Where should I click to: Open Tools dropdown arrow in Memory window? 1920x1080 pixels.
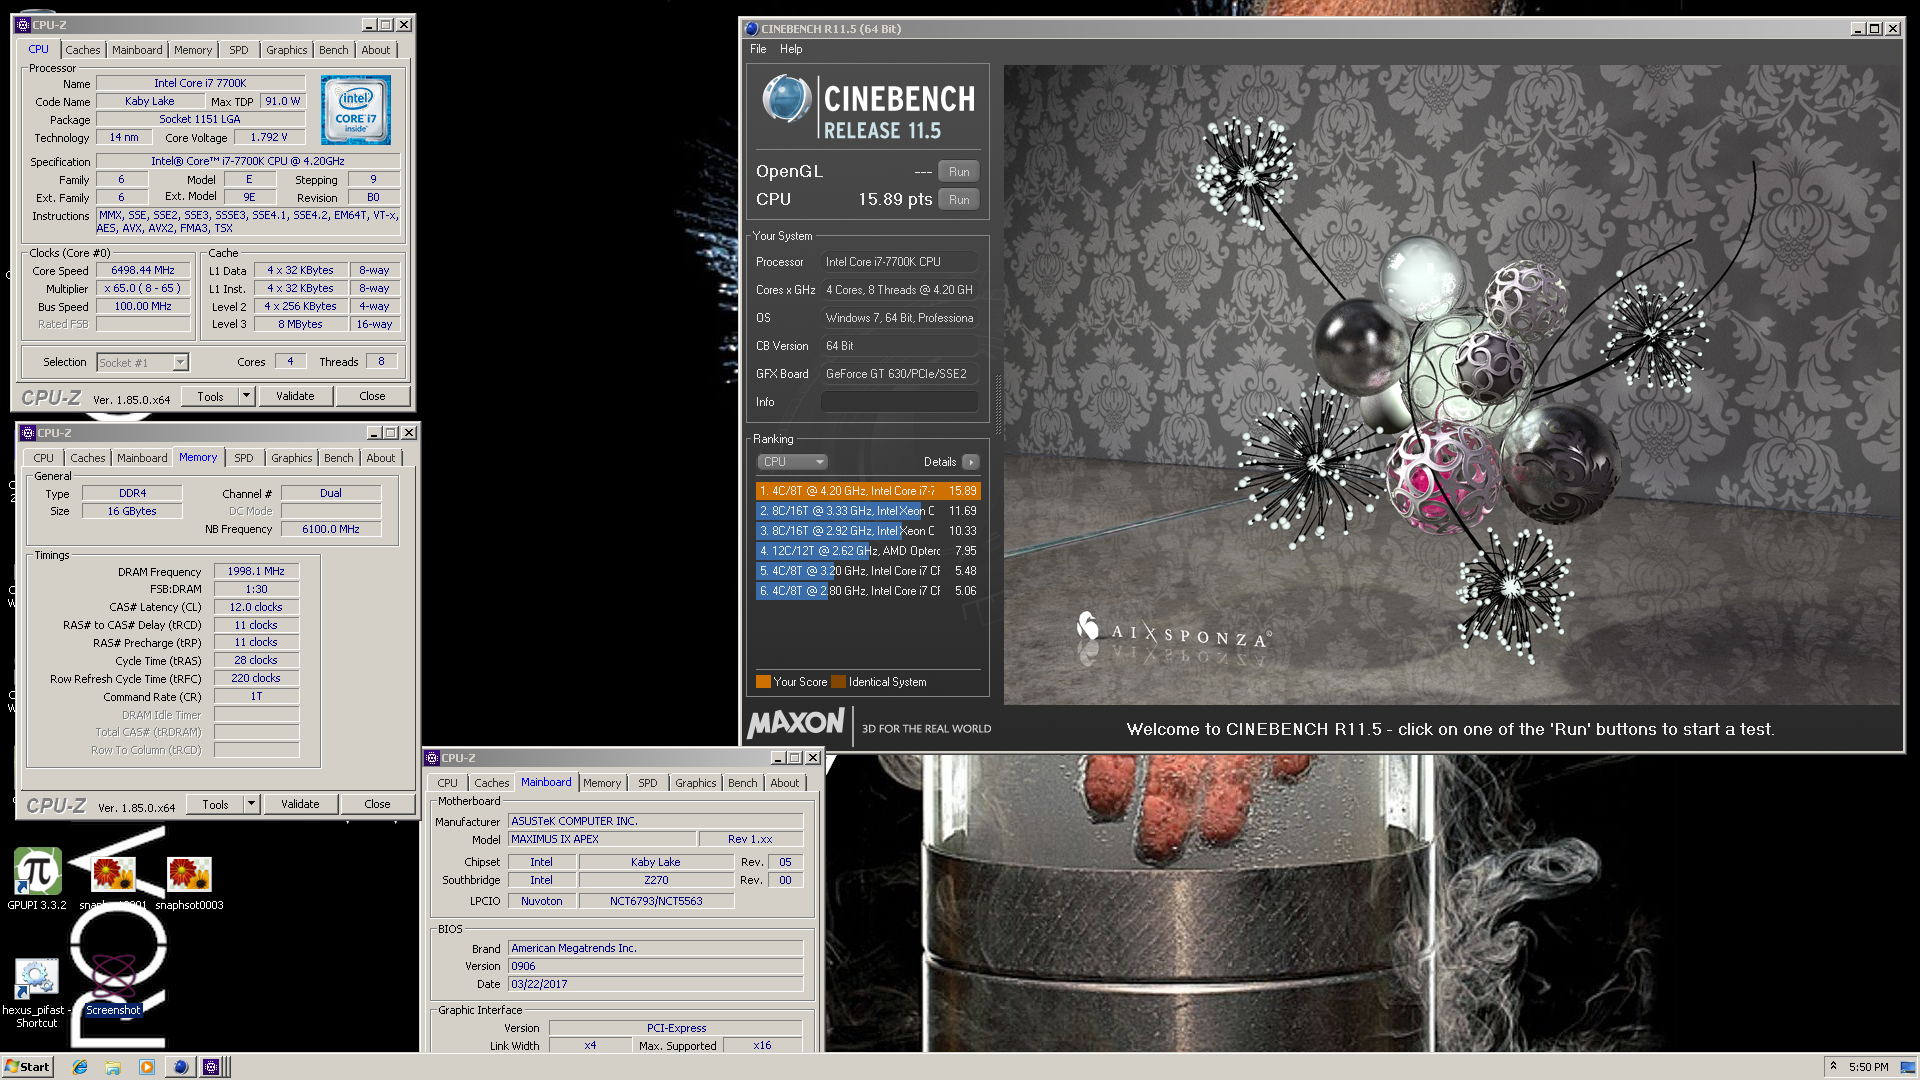pos(251,804)
